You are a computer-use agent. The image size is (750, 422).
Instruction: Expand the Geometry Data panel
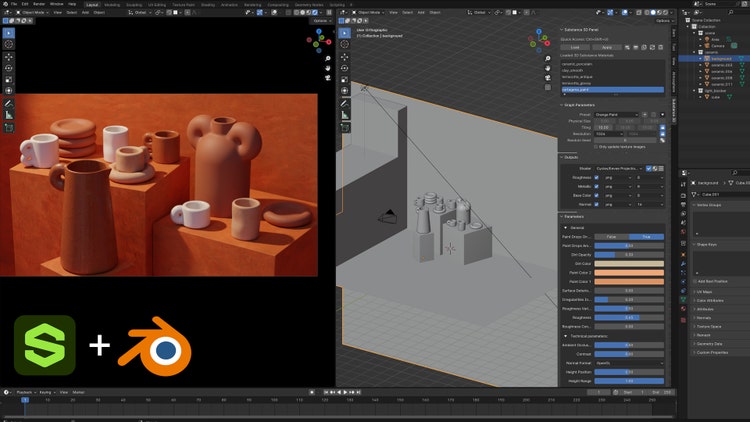coord(708,344)
